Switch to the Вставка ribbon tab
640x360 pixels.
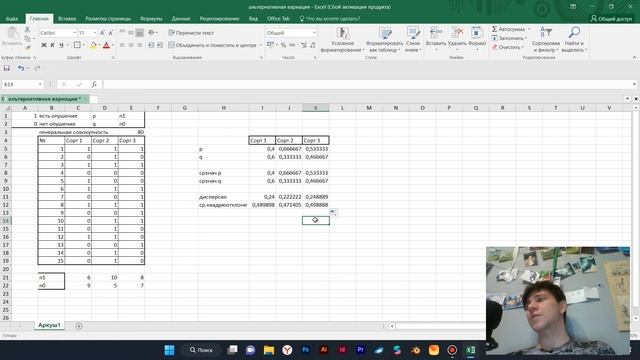67,19
